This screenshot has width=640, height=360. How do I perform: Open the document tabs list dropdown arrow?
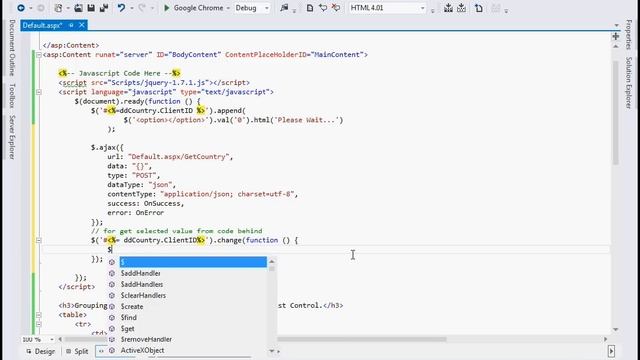pyautogui.click(x=616, y=25)
